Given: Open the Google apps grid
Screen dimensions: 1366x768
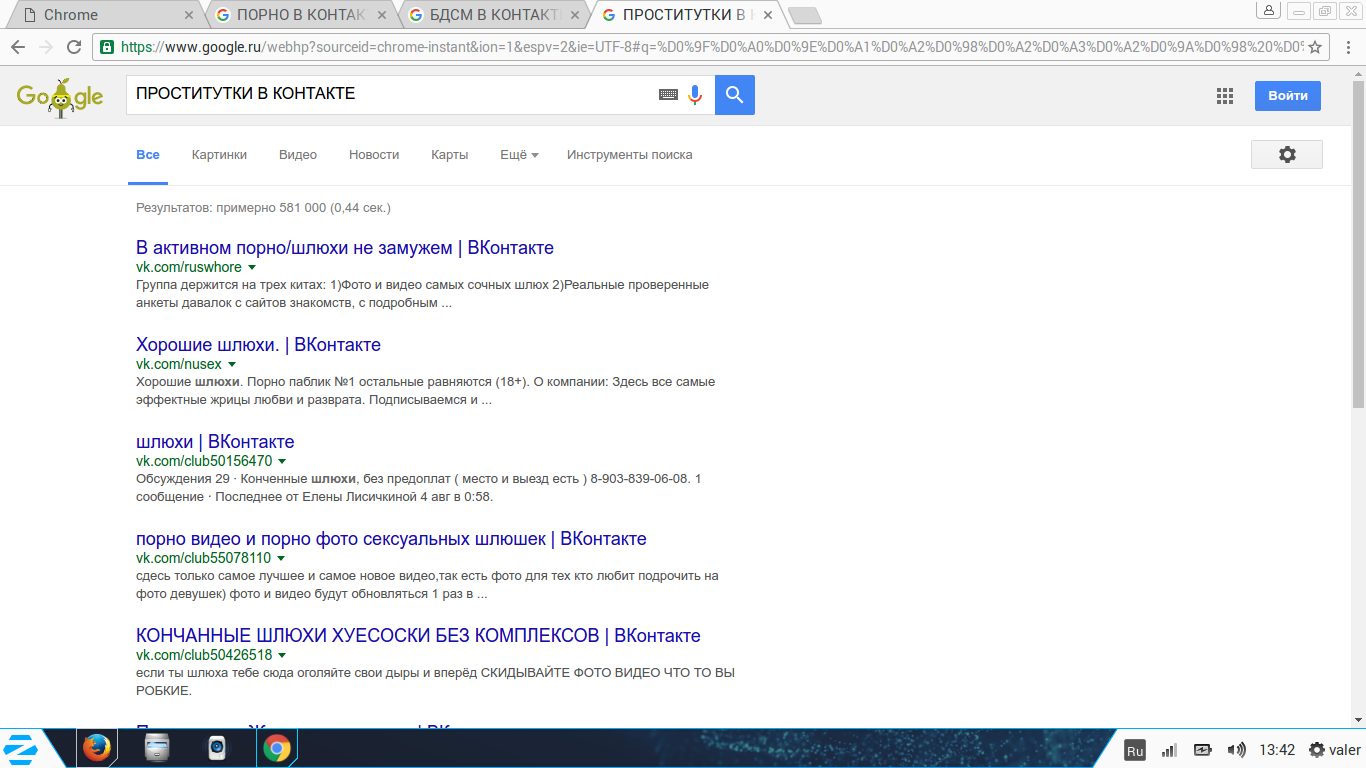Looking at the screenshot, I should click(x=1225, y=96).
